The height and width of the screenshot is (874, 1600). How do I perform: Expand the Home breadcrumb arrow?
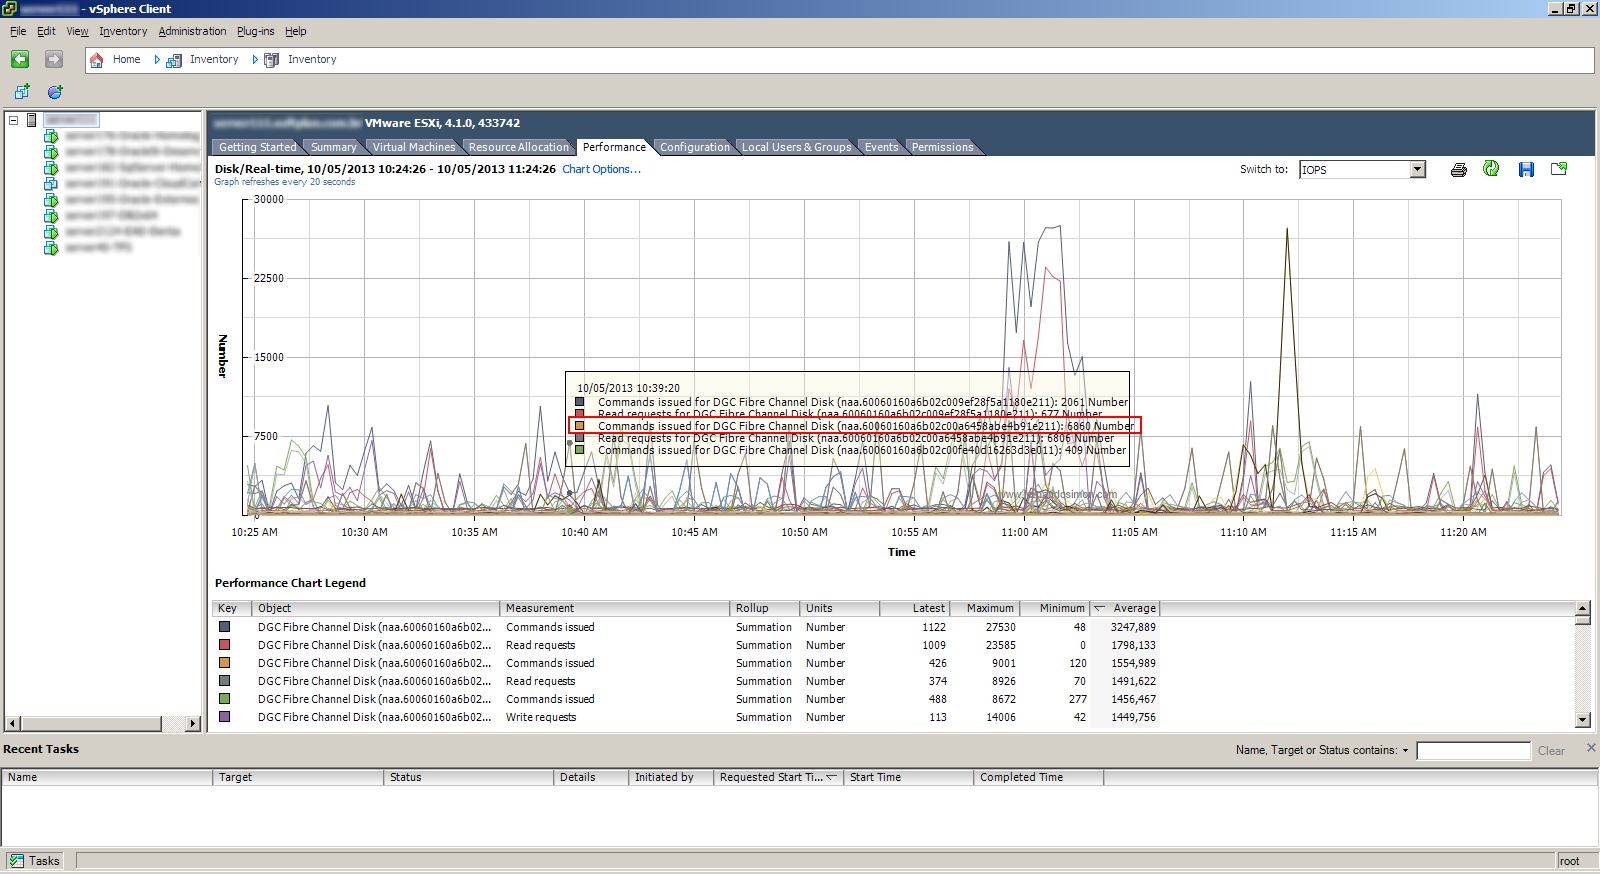[x=157, y=60]
